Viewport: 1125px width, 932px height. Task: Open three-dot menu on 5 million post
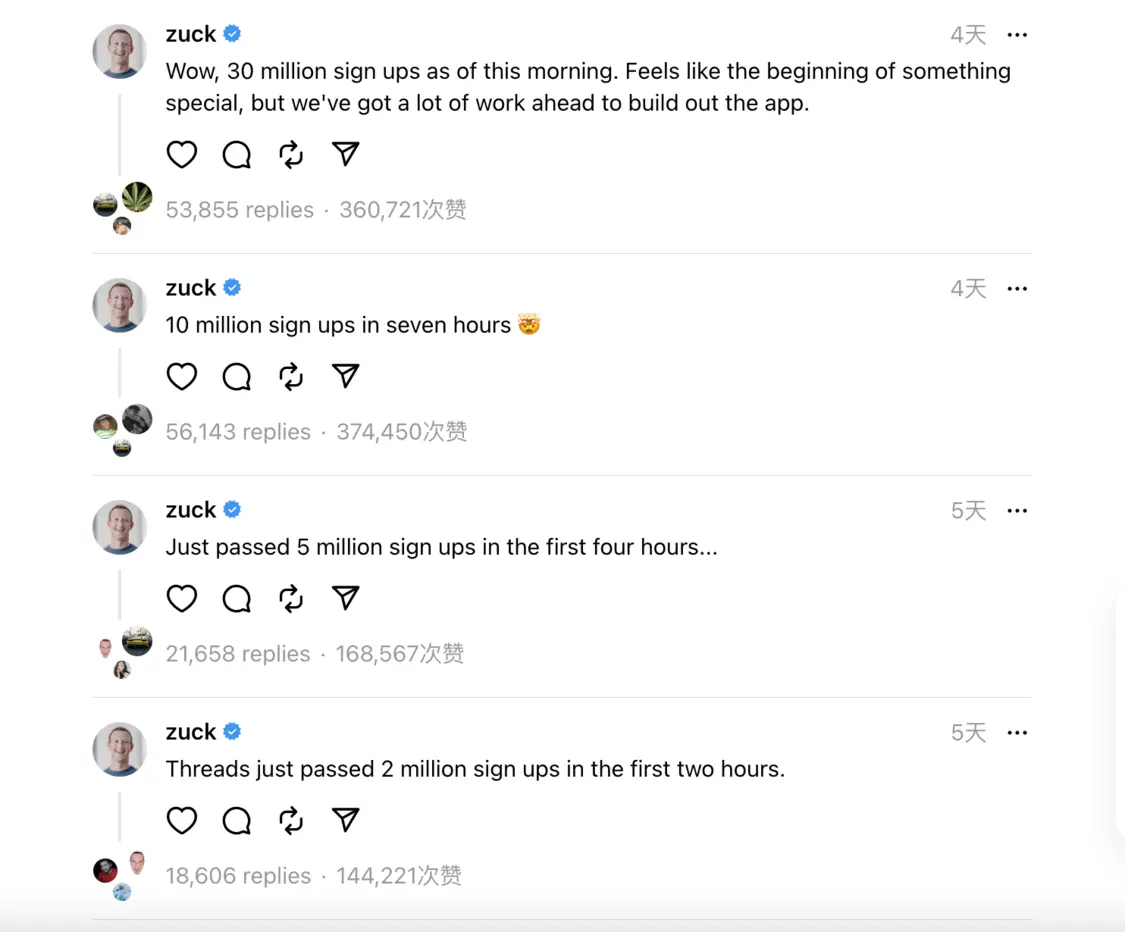click(x=1017, y=511)
